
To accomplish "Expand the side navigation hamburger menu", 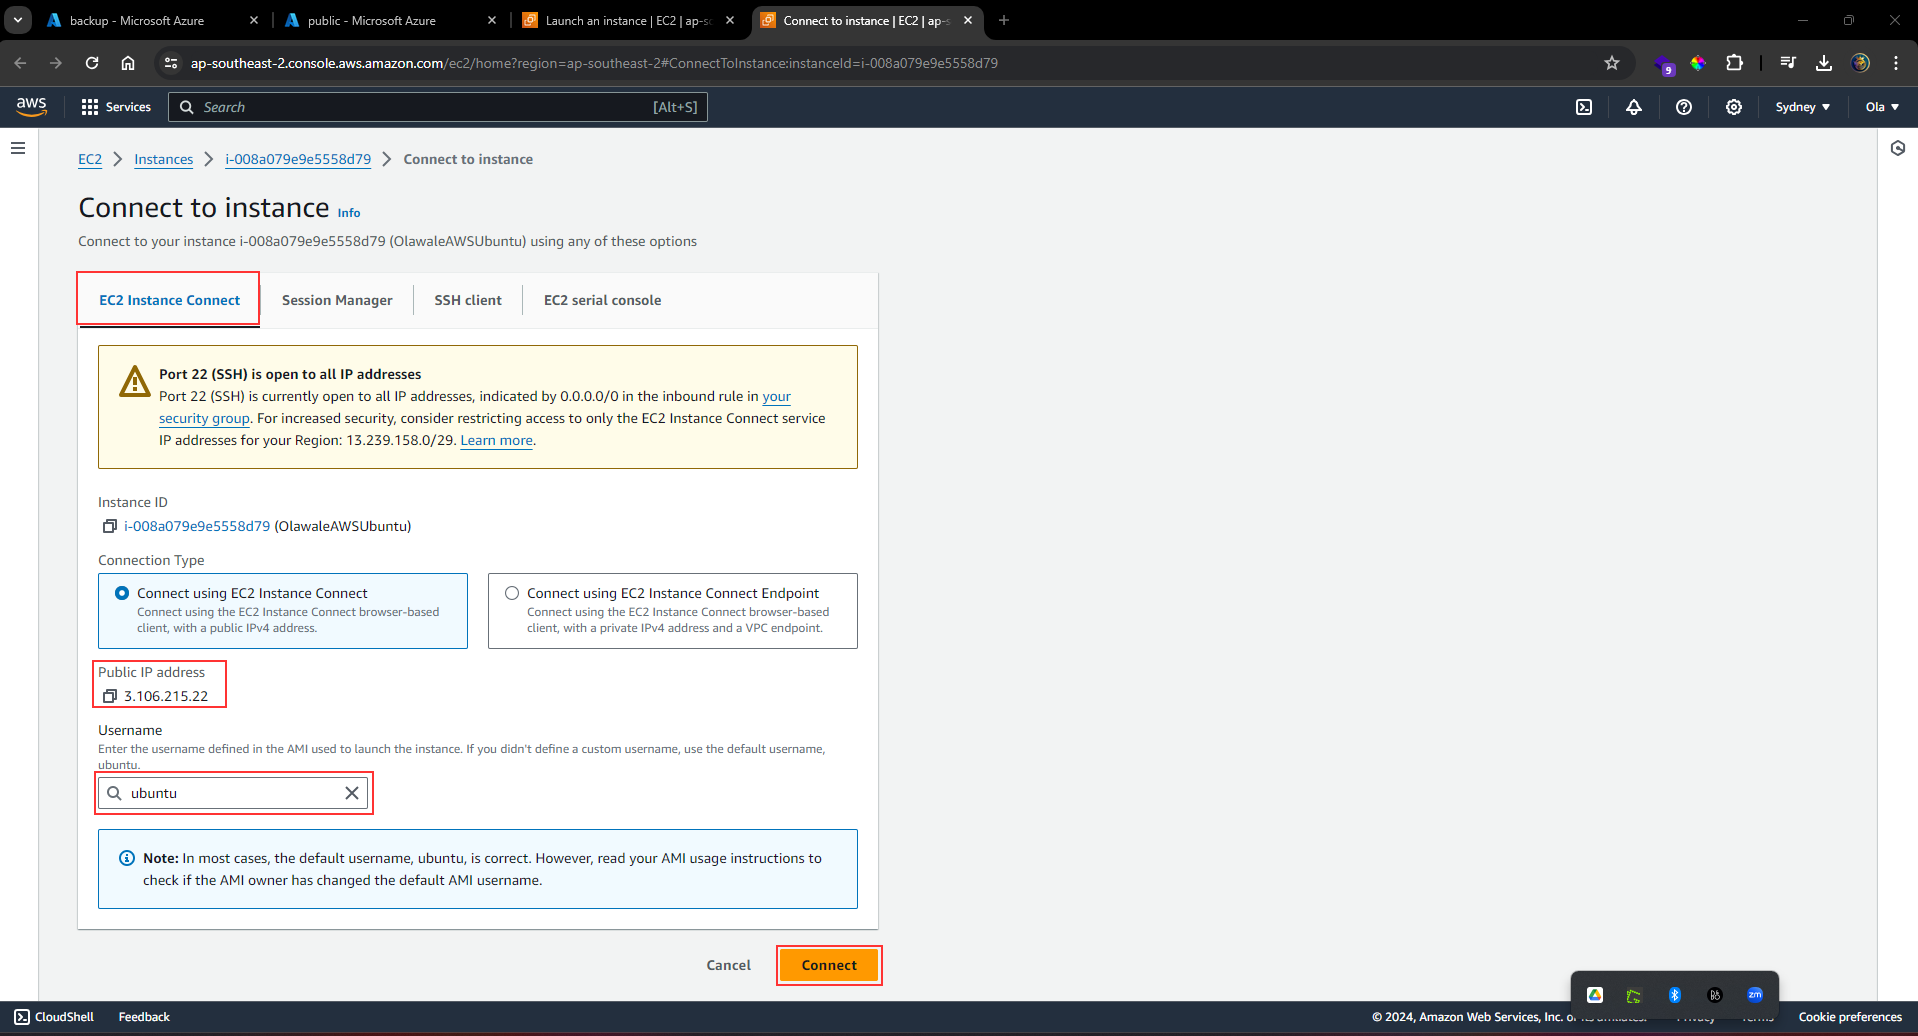I will point(18,148).
